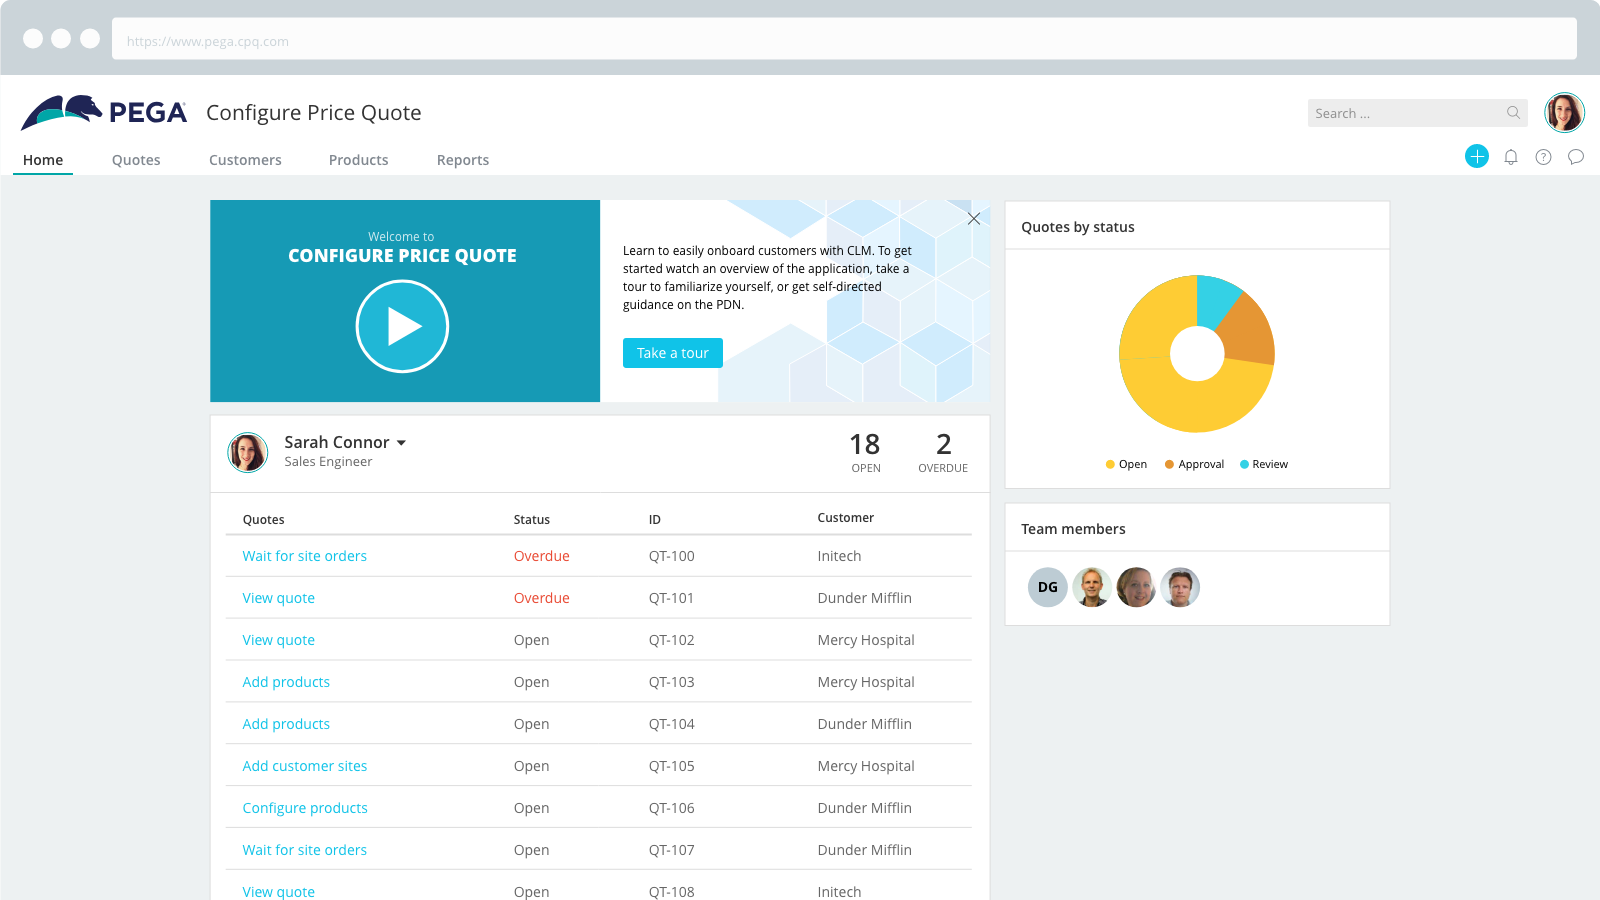Play the welcome video
This screenshot has height=900, width=1600.
(x=402, y=326)
